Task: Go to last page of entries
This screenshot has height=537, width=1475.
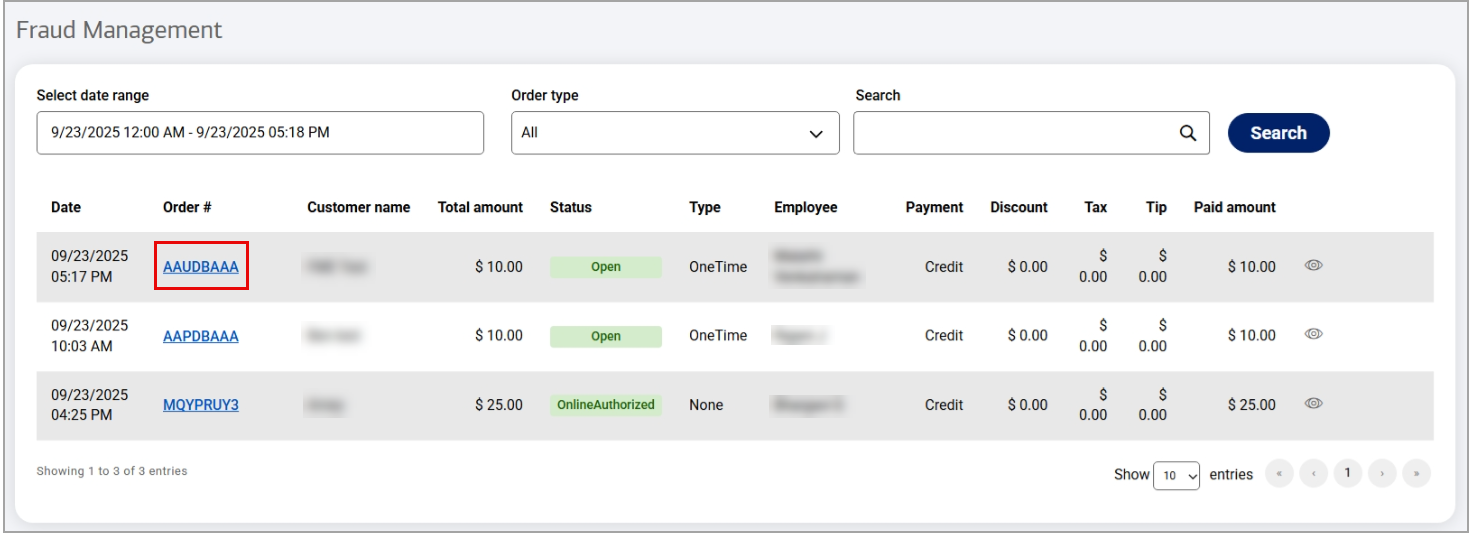Action: (1416, 473)
